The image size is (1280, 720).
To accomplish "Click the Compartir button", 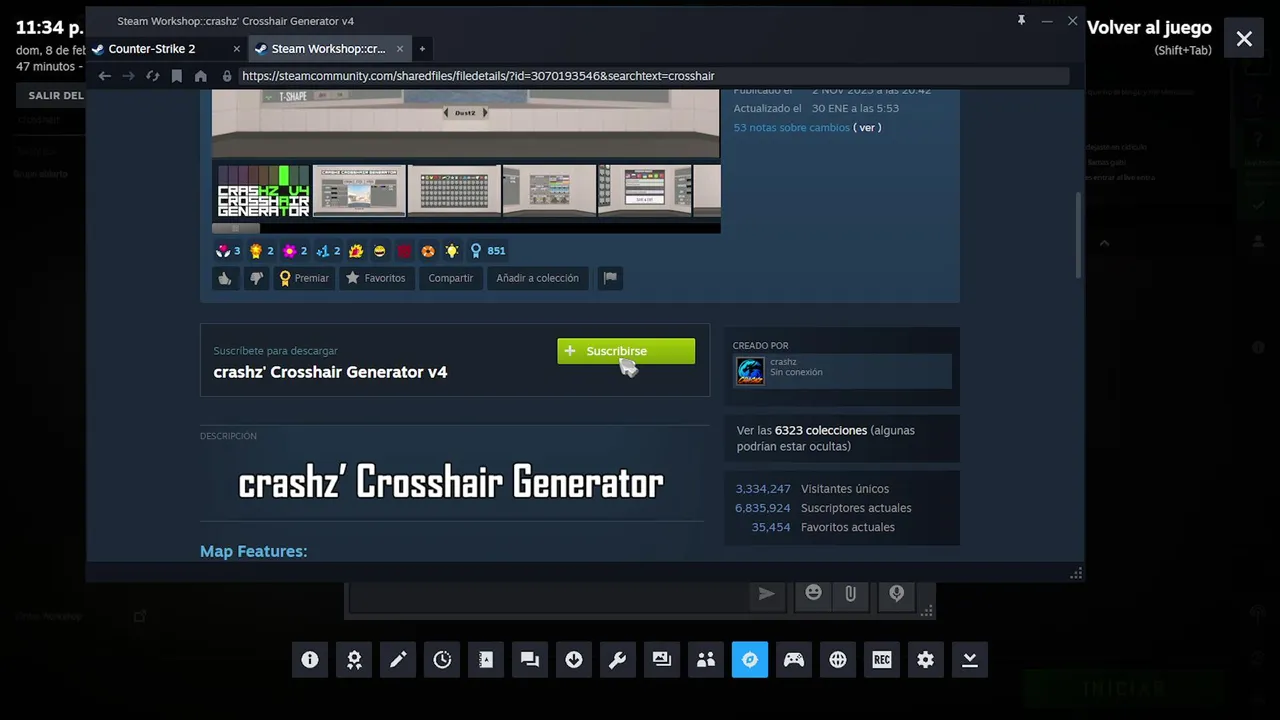I will coord(450,278).
